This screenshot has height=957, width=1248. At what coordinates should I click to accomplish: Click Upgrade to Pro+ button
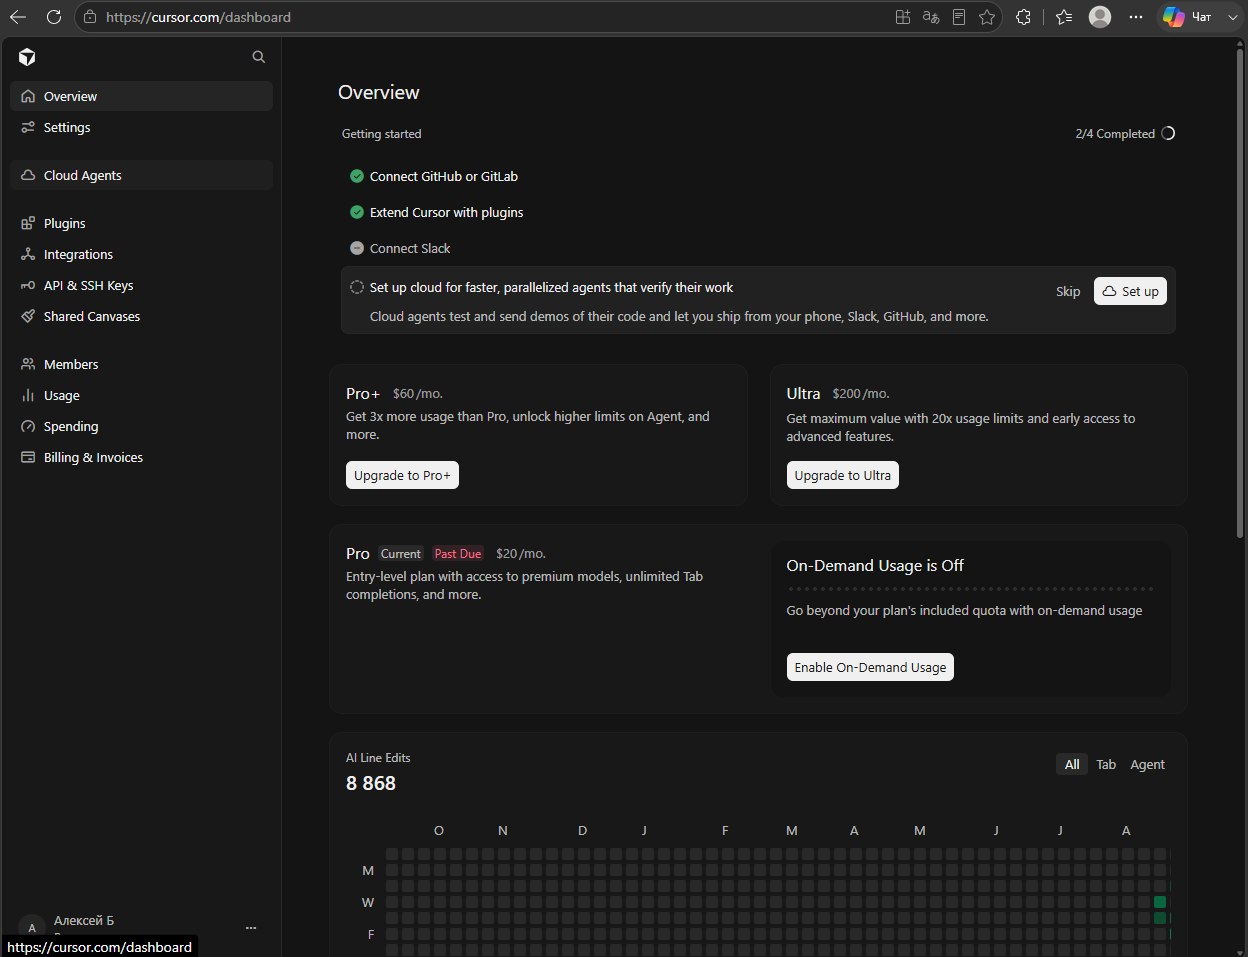[x=402, y=475]
